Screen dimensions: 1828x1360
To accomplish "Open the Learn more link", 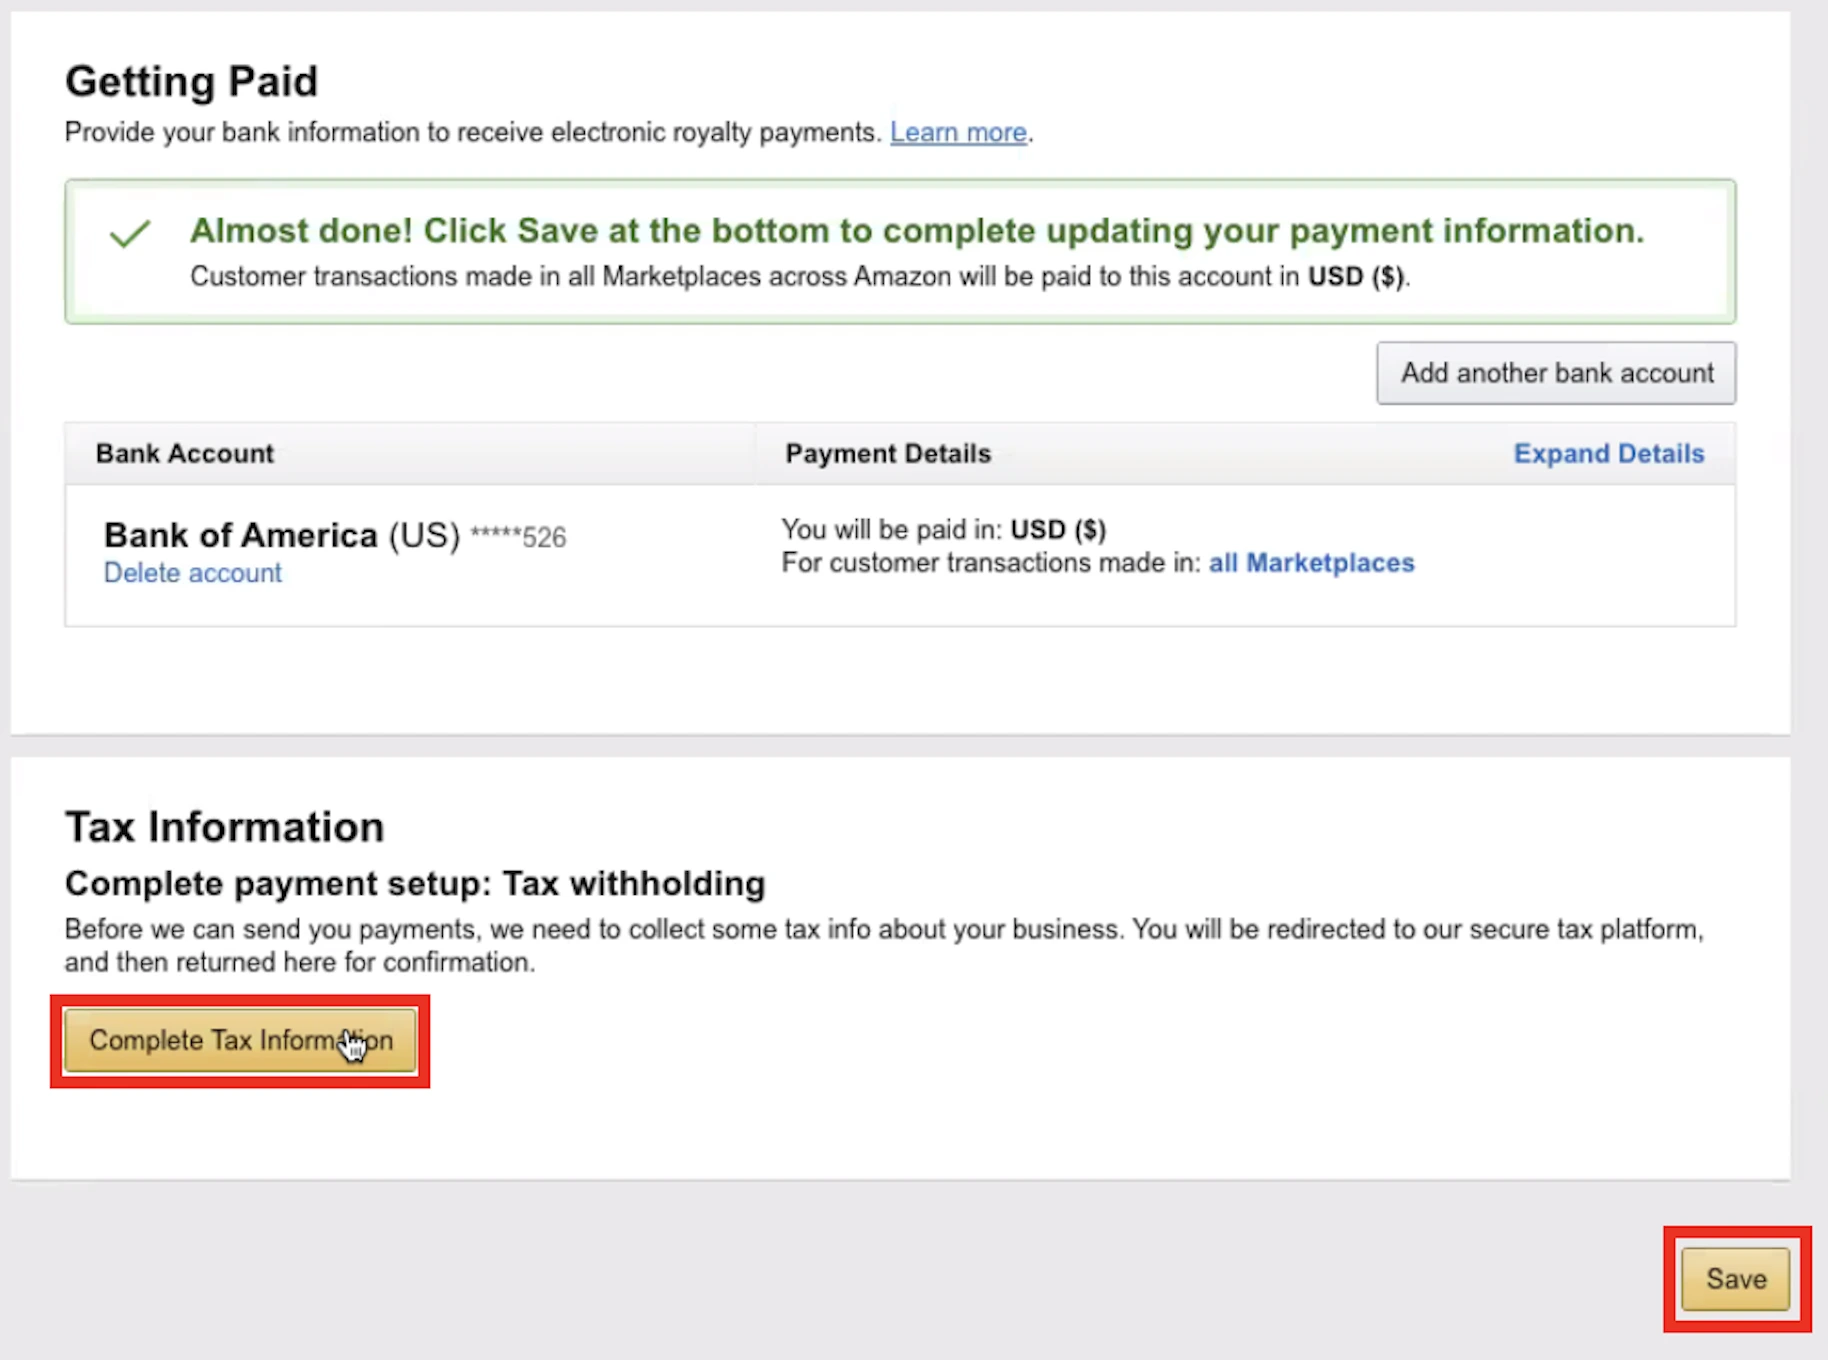I will click(958, 131).
